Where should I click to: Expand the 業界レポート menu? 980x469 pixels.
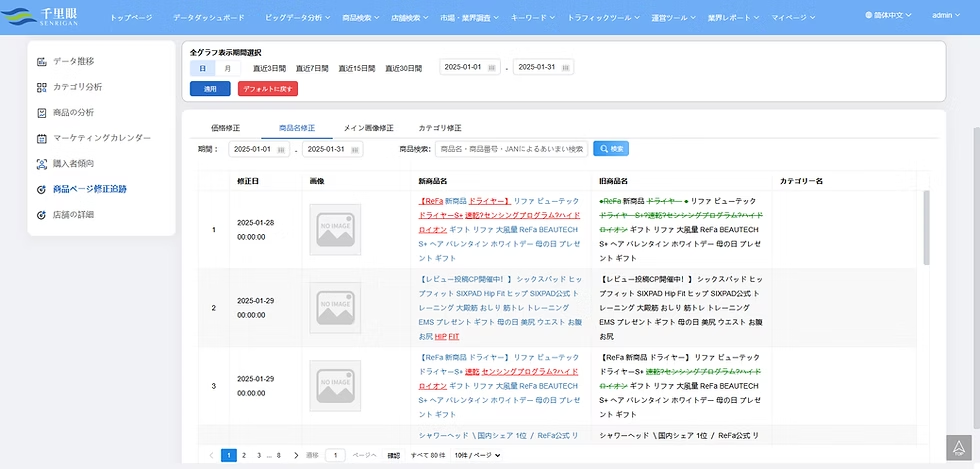pos(734,18)
